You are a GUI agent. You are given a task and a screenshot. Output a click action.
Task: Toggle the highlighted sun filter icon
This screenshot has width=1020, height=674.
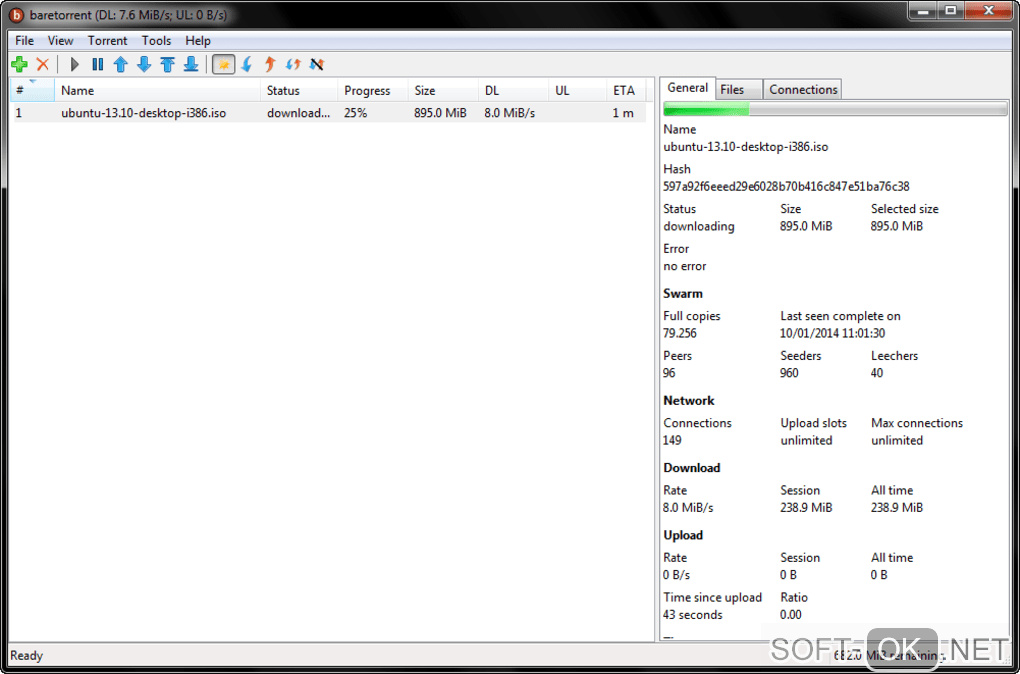[x=224, y=64]
